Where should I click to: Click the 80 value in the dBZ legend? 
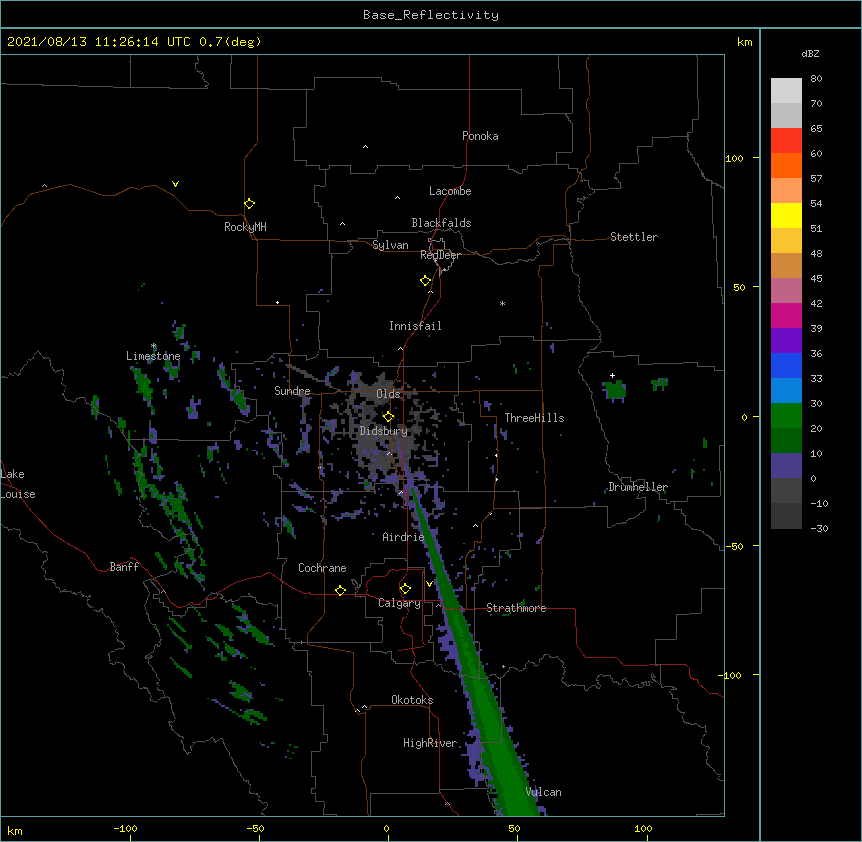click(816, 79)
